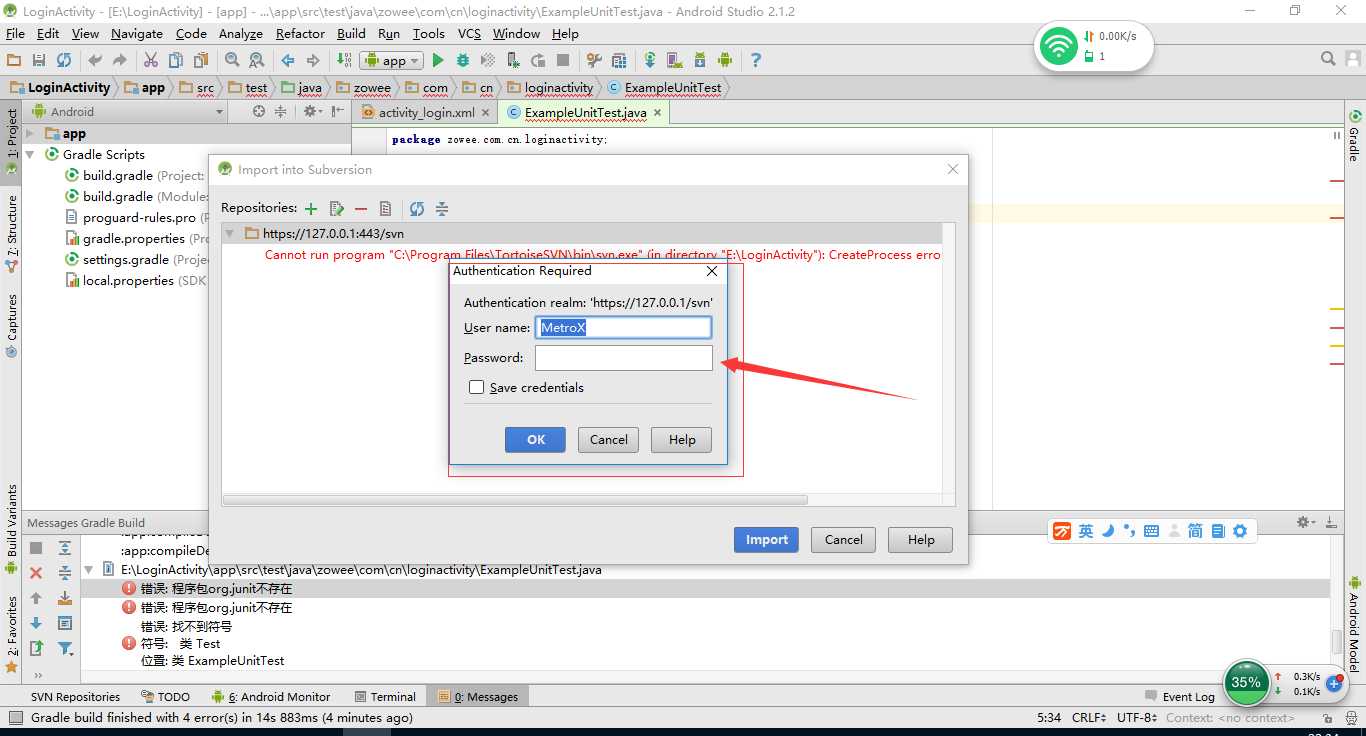The height and width of the screenshot is (736, 1366).
Task: Open the app run configuration dropdown
Action: (x=391, y=60)
